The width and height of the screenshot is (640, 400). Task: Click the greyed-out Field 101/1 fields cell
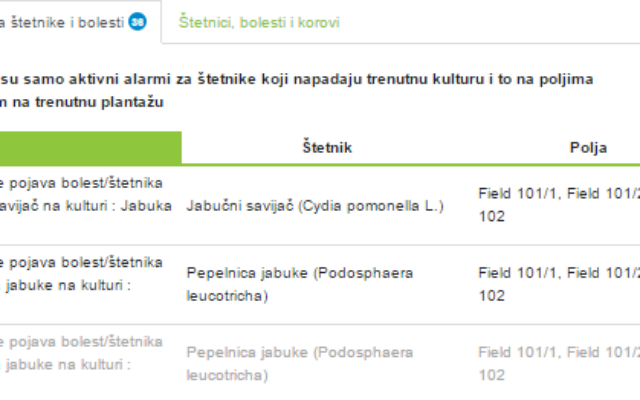click(x=559, y=363)
